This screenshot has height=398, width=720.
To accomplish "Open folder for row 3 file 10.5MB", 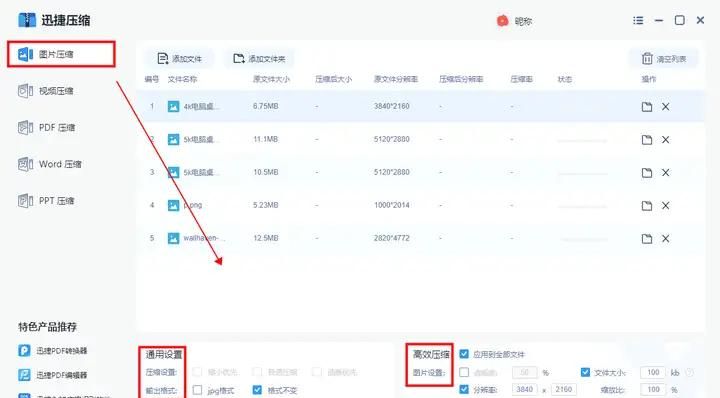I will [x=647, y=173].
